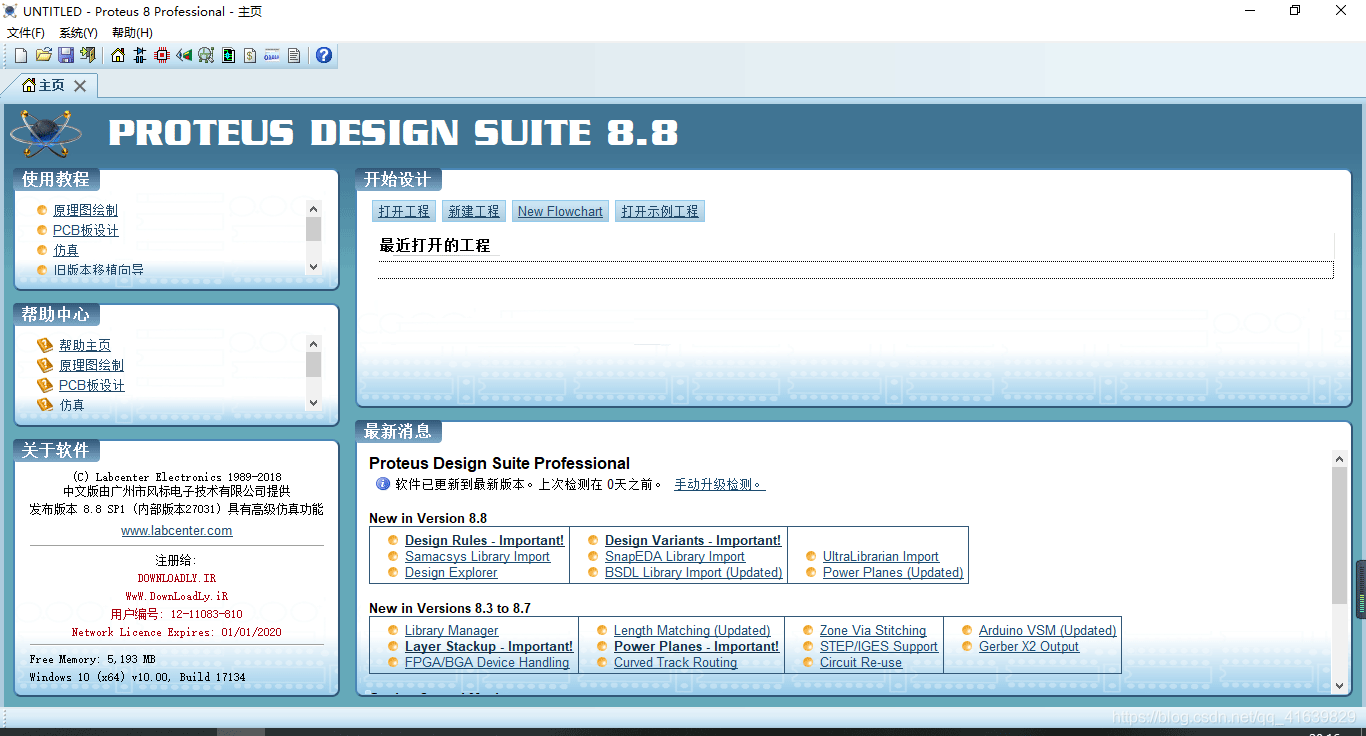Open the Design Explorer news link

click(451, 573)
